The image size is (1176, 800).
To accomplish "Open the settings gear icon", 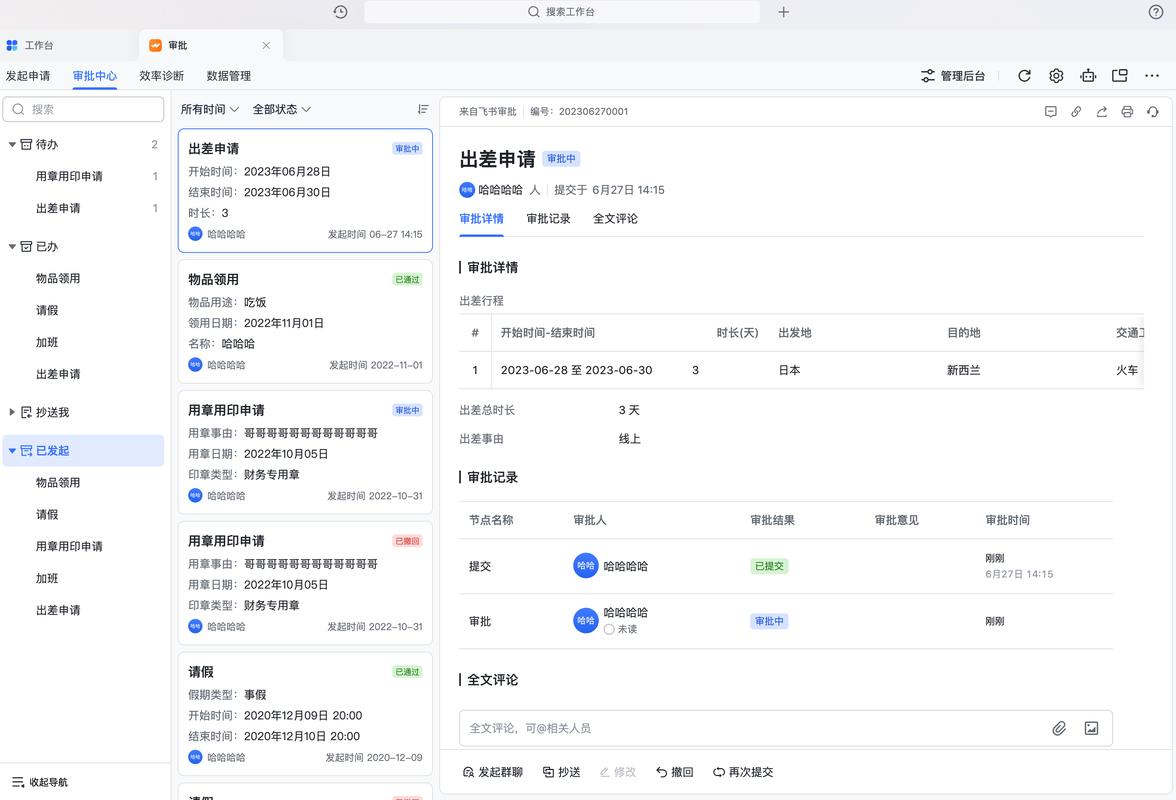I will click(x=1056, y=76).
